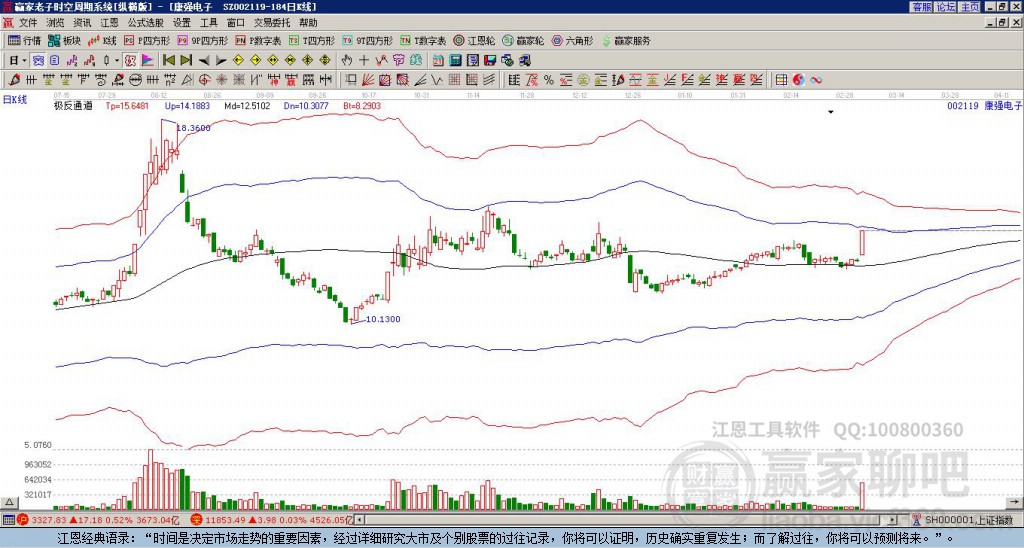Select the red pencil drawing tool
The image size is (1024, 548).
[13, 80]
